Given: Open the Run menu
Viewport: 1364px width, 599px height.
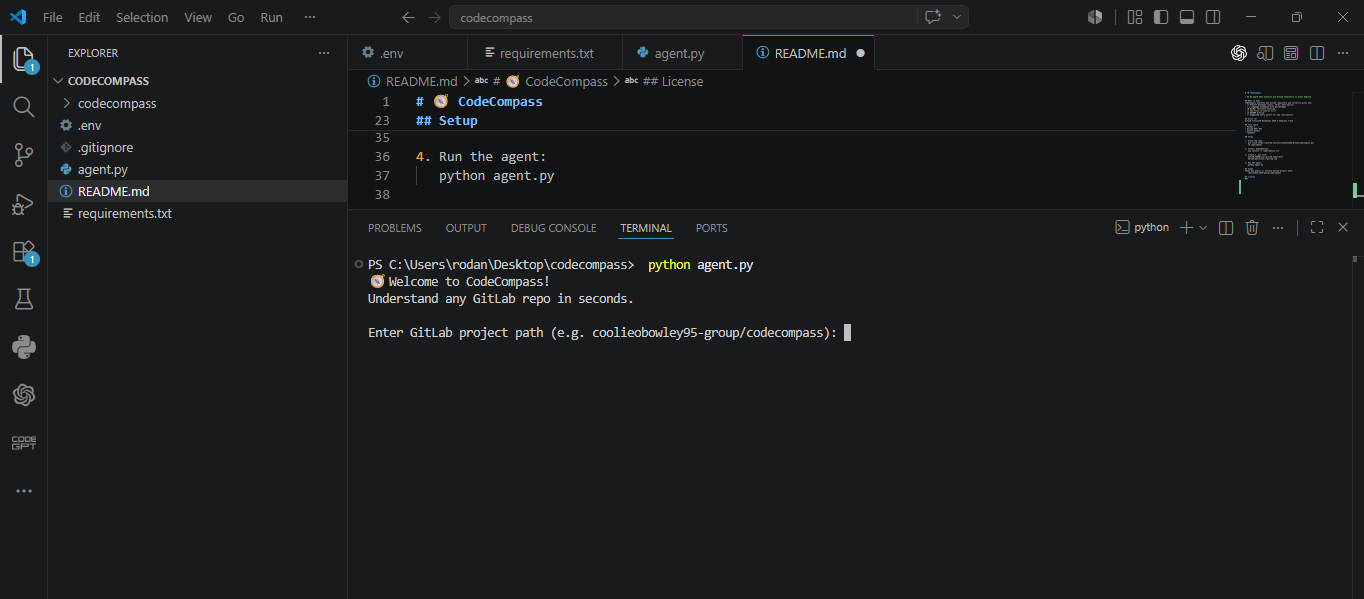Looking at the screenshot, I should [271, 17].
